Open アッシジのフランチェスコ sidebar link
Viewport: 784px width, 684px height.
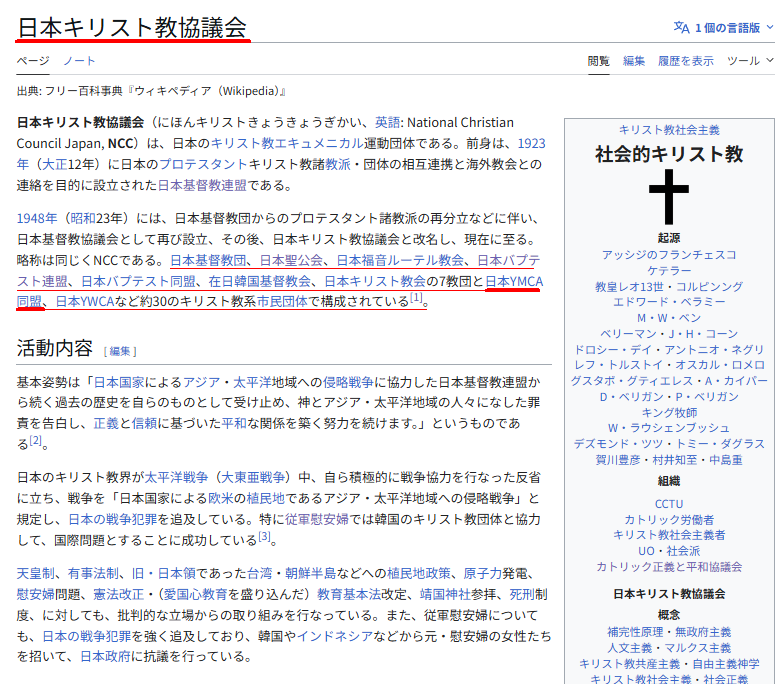[669, 255]
